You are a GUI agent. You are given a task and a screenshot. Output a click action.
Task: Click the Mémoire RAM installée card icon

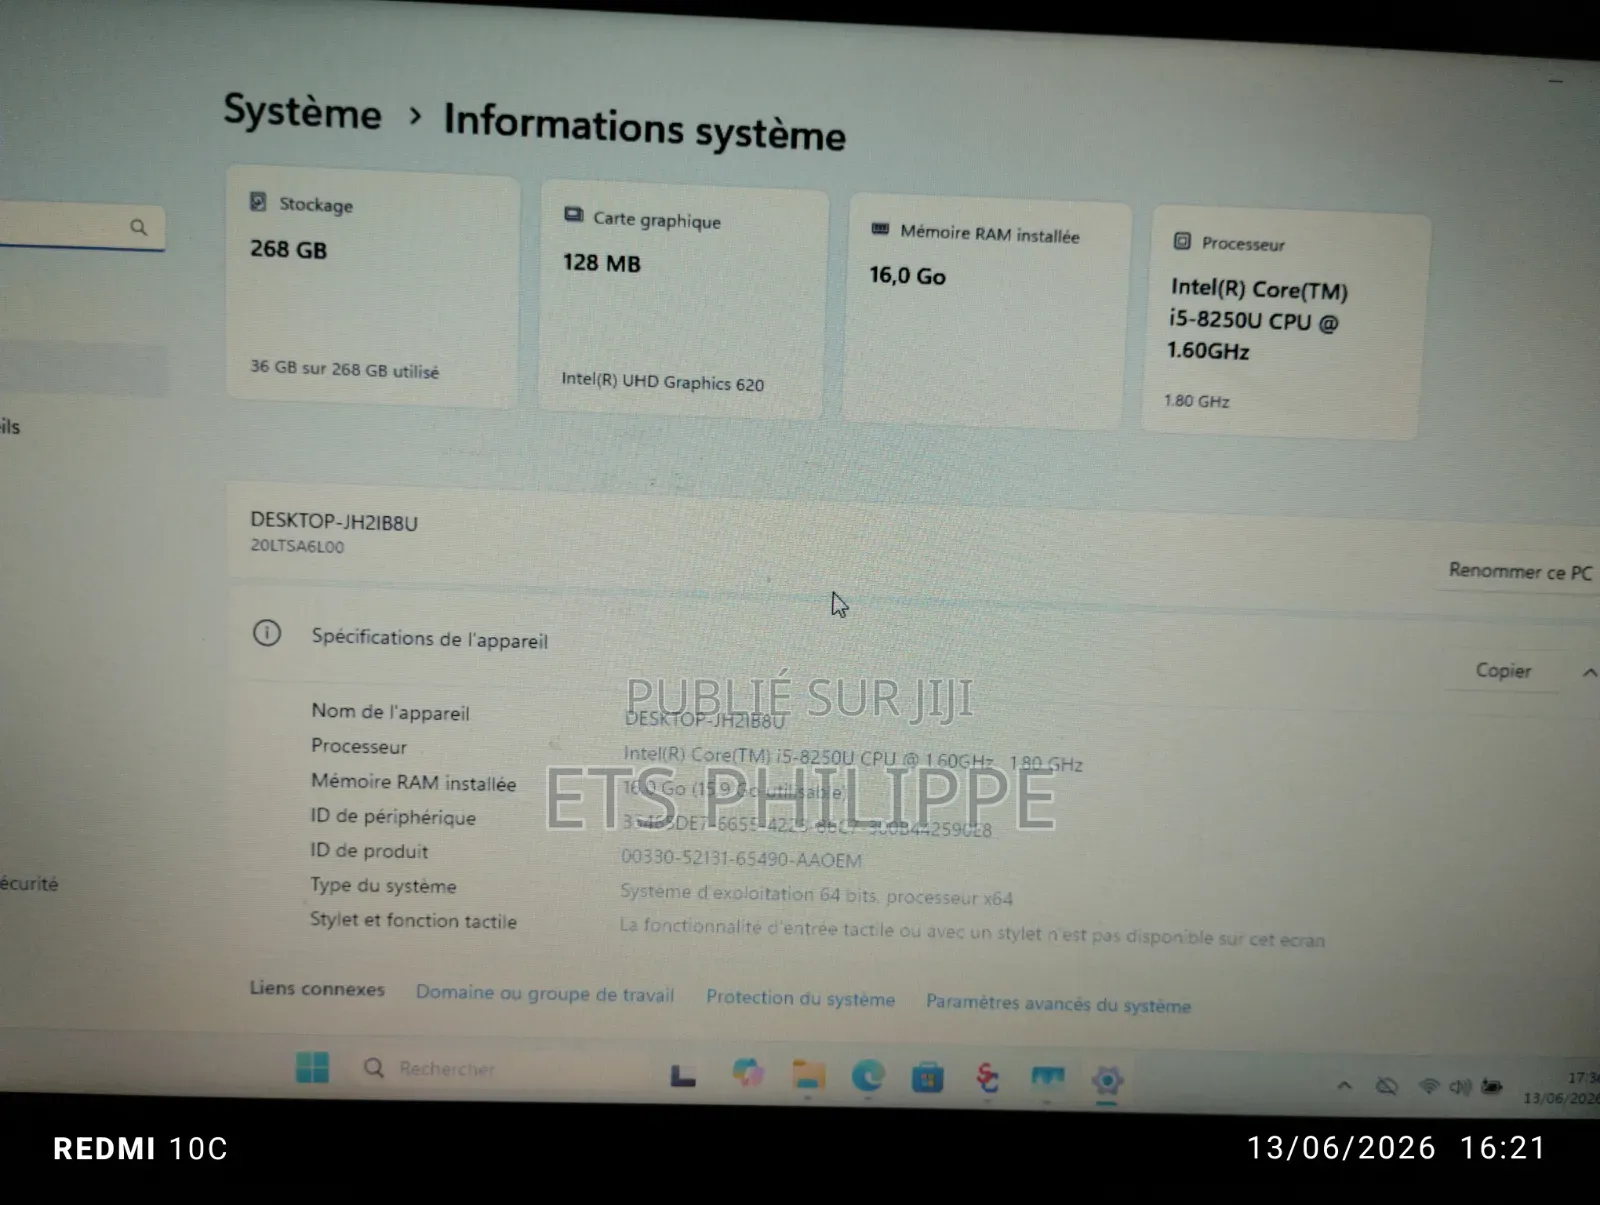click(x=880, y=229)
